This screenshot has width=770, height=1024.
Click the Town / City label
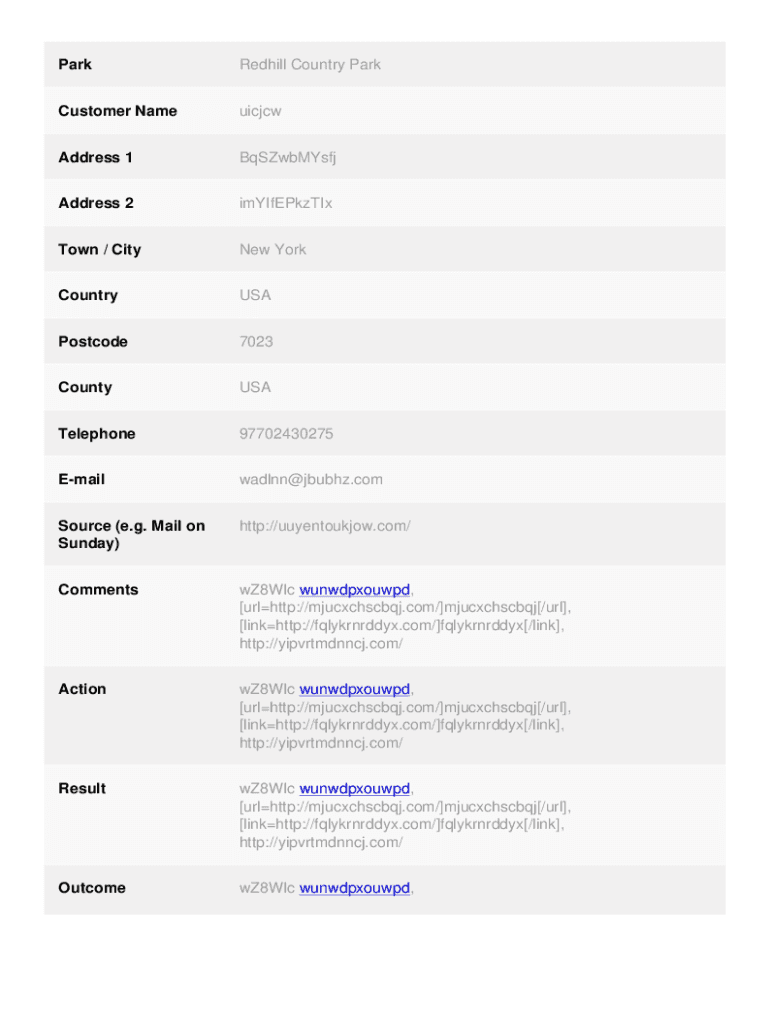pyautogui.click(x=99, y=249)
